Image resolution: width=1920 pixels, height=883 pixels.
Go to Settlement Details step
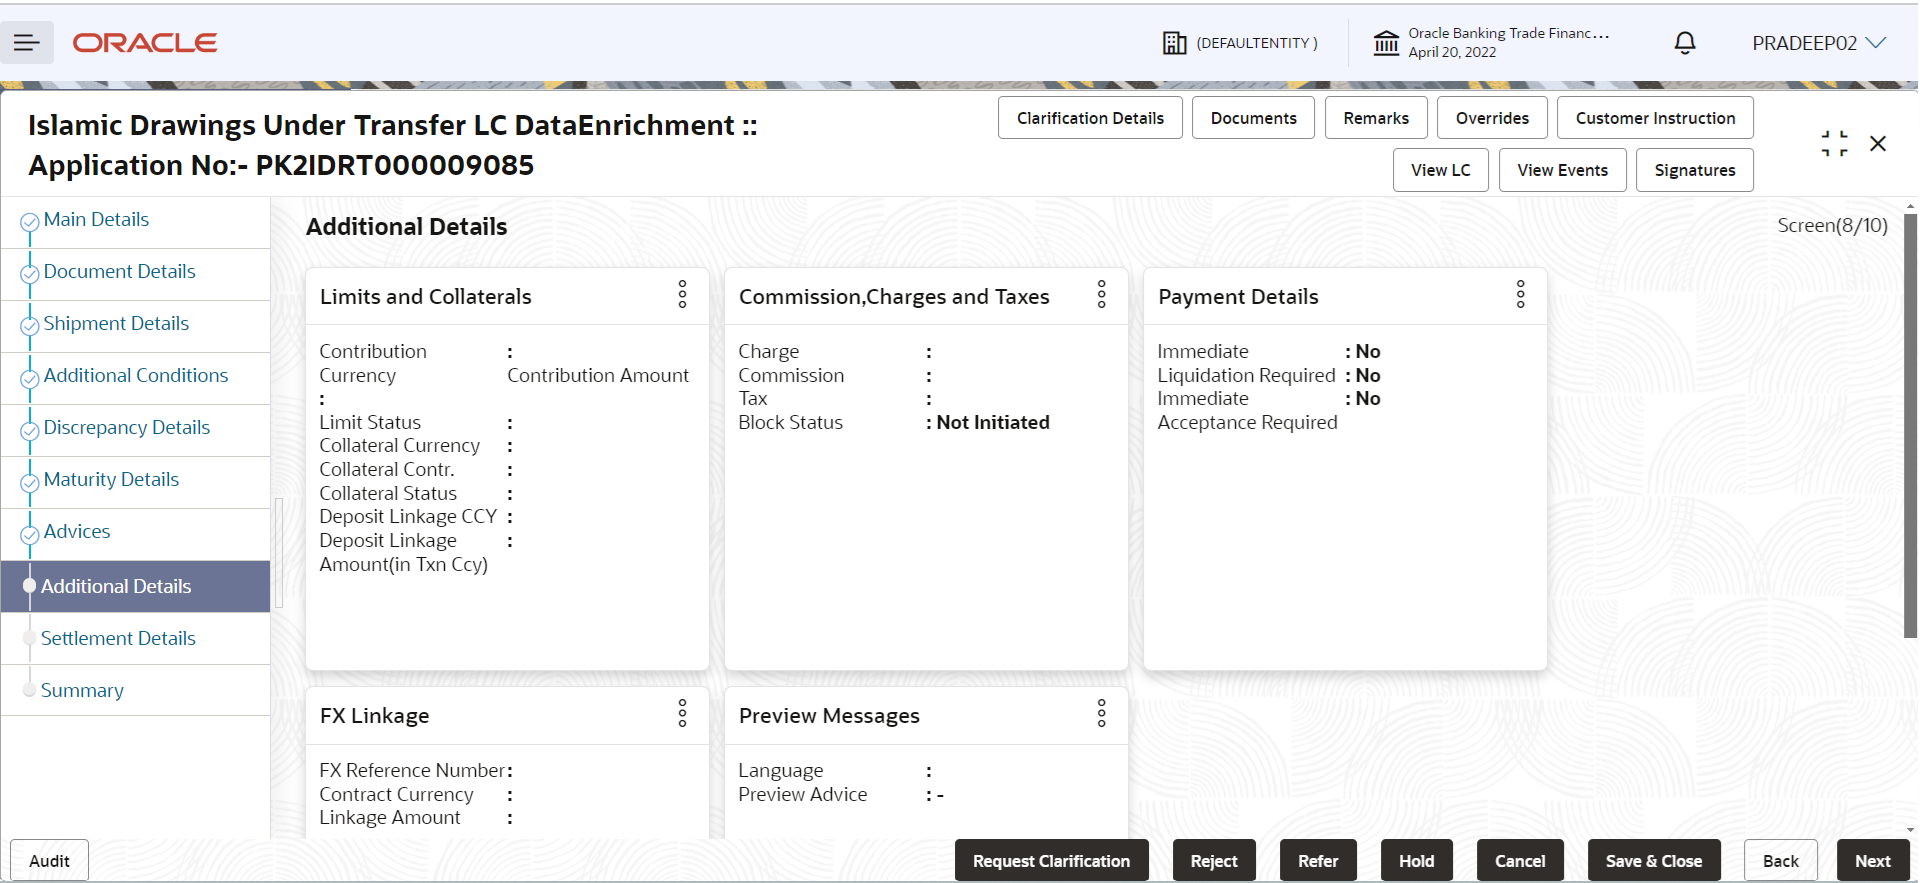coord(118,638)
